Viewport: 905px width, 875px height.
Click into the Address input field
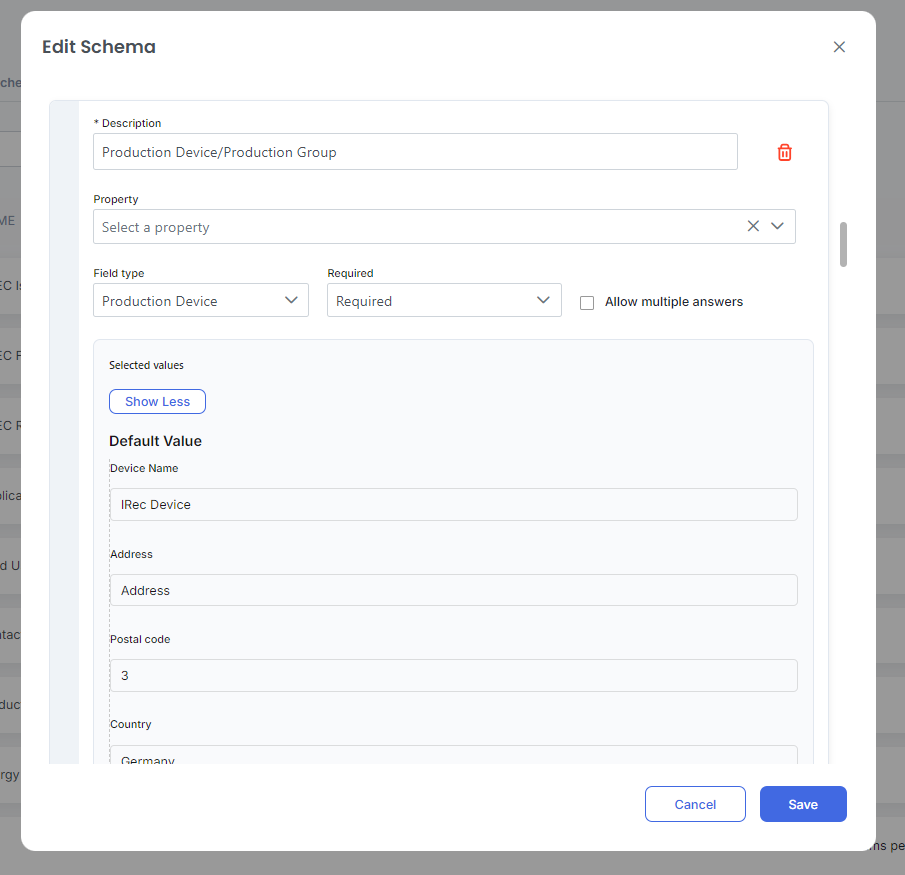click(454, 590)
